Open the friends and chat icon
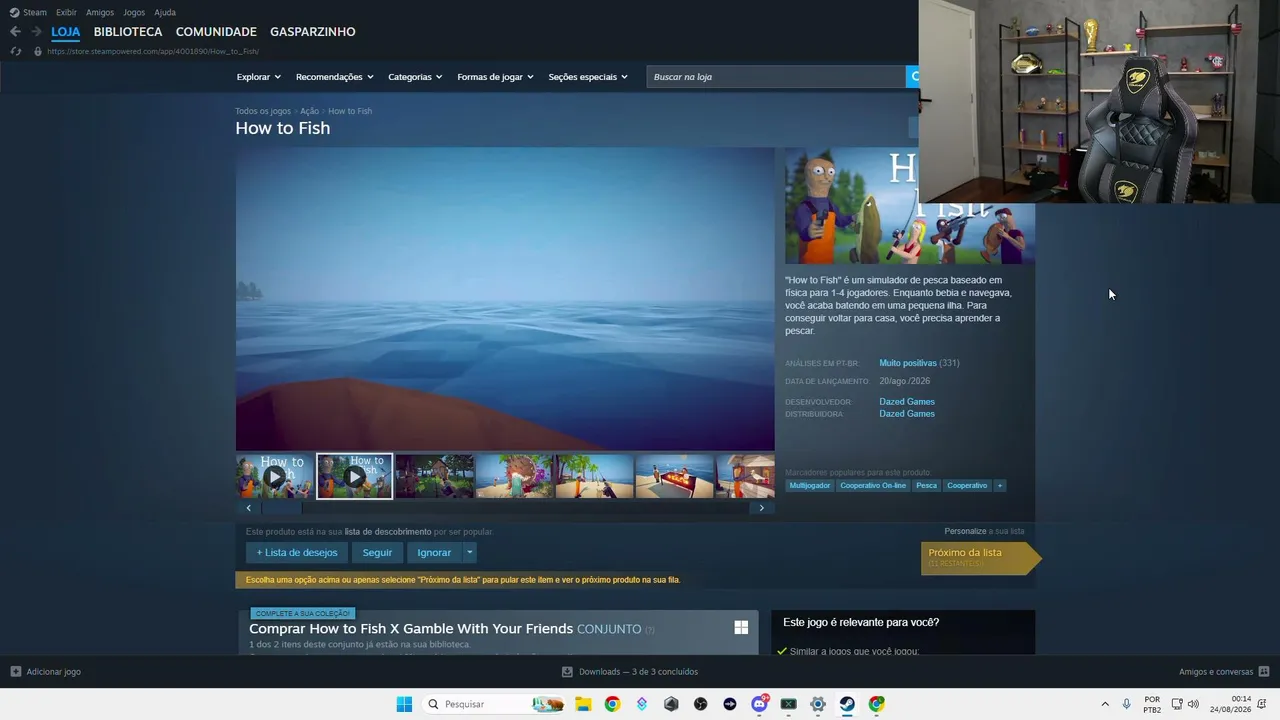 tap(1263, 672)
